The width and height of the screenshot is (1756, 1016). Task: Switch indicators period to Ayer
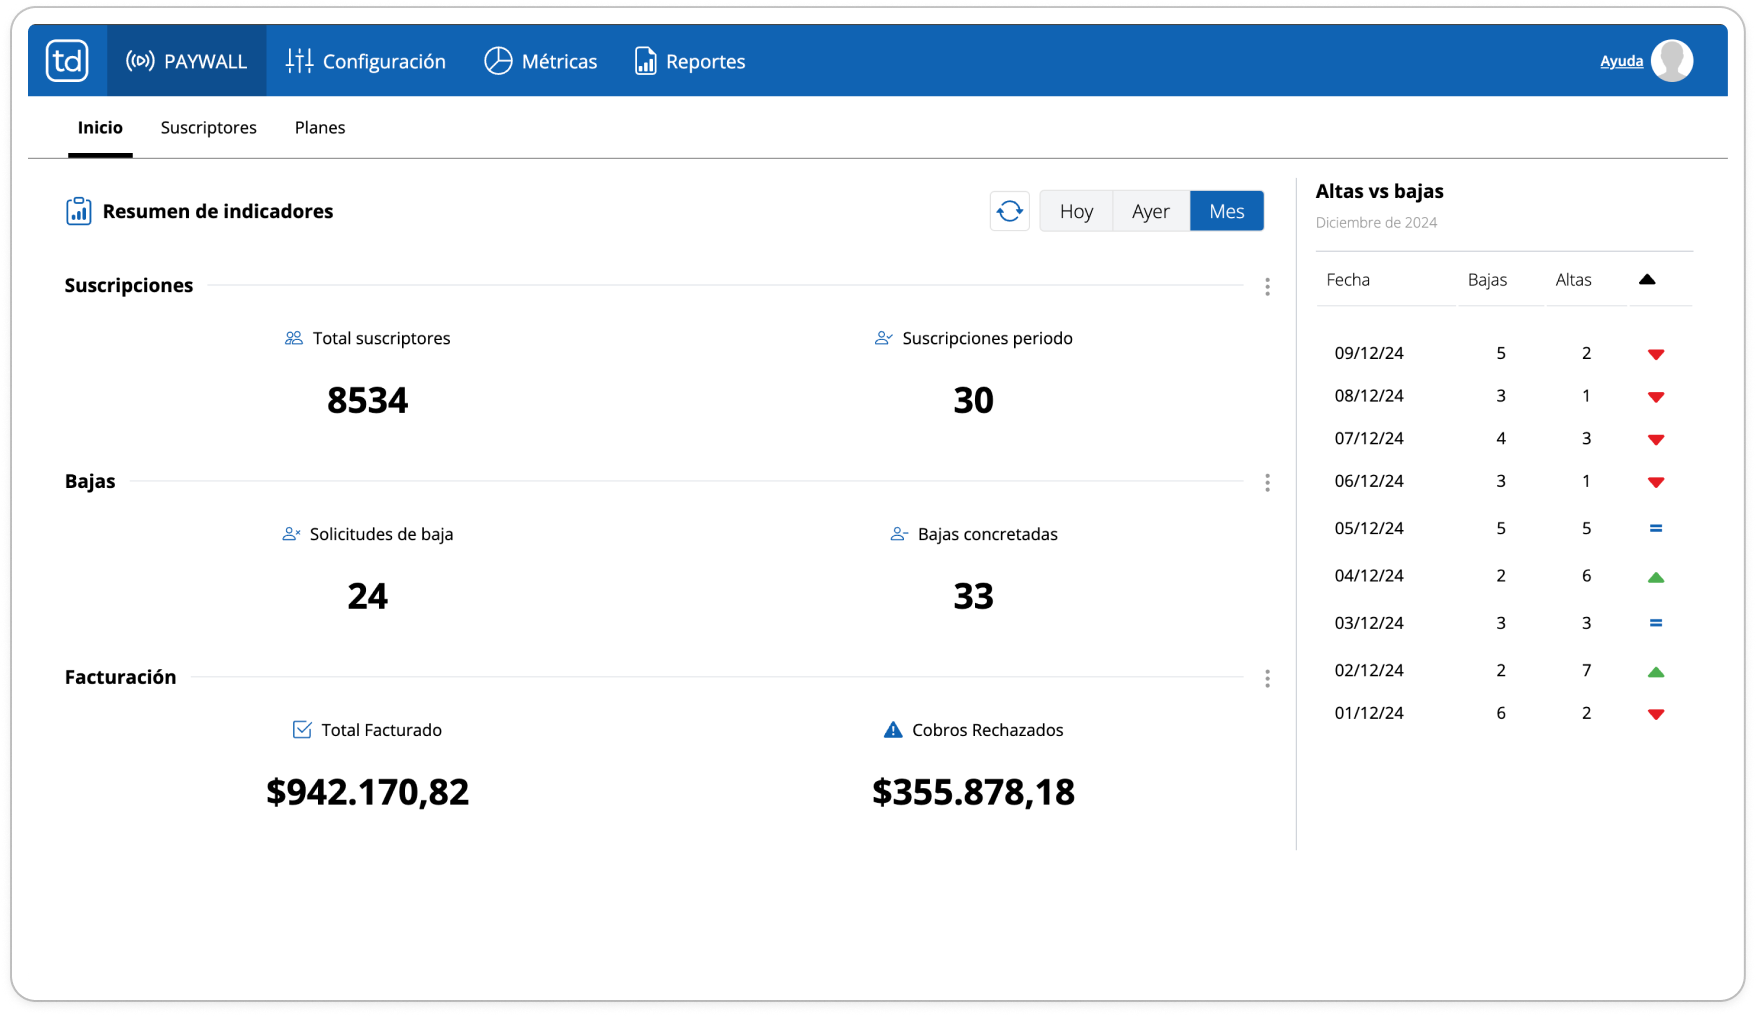tap(1151, 211)
